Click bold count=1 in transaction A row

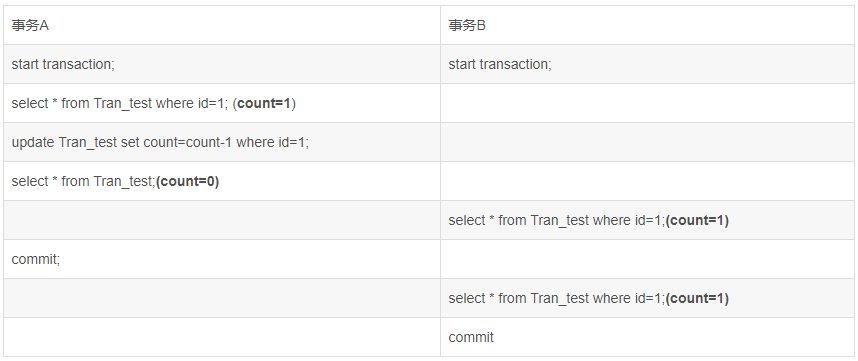click(264, 103)
